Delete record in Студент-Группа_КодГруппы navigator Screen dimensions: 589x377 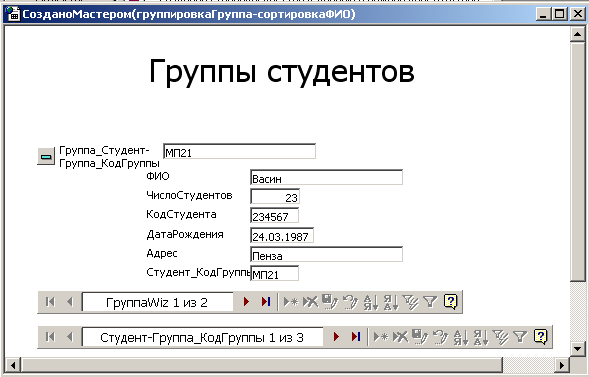point(400,337)
